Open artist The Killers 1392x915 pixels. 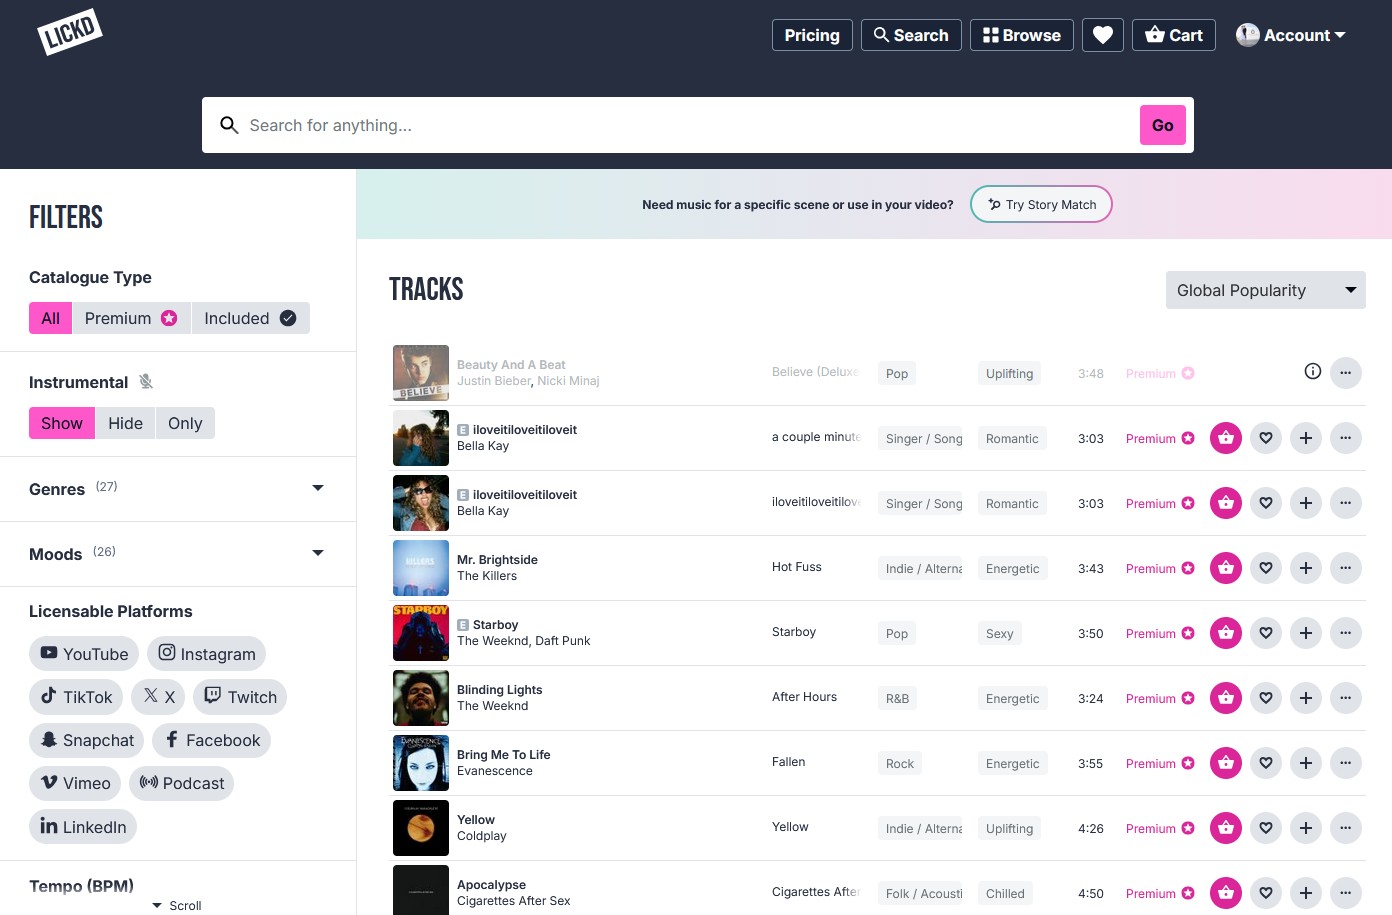click(x=487, y=576)
